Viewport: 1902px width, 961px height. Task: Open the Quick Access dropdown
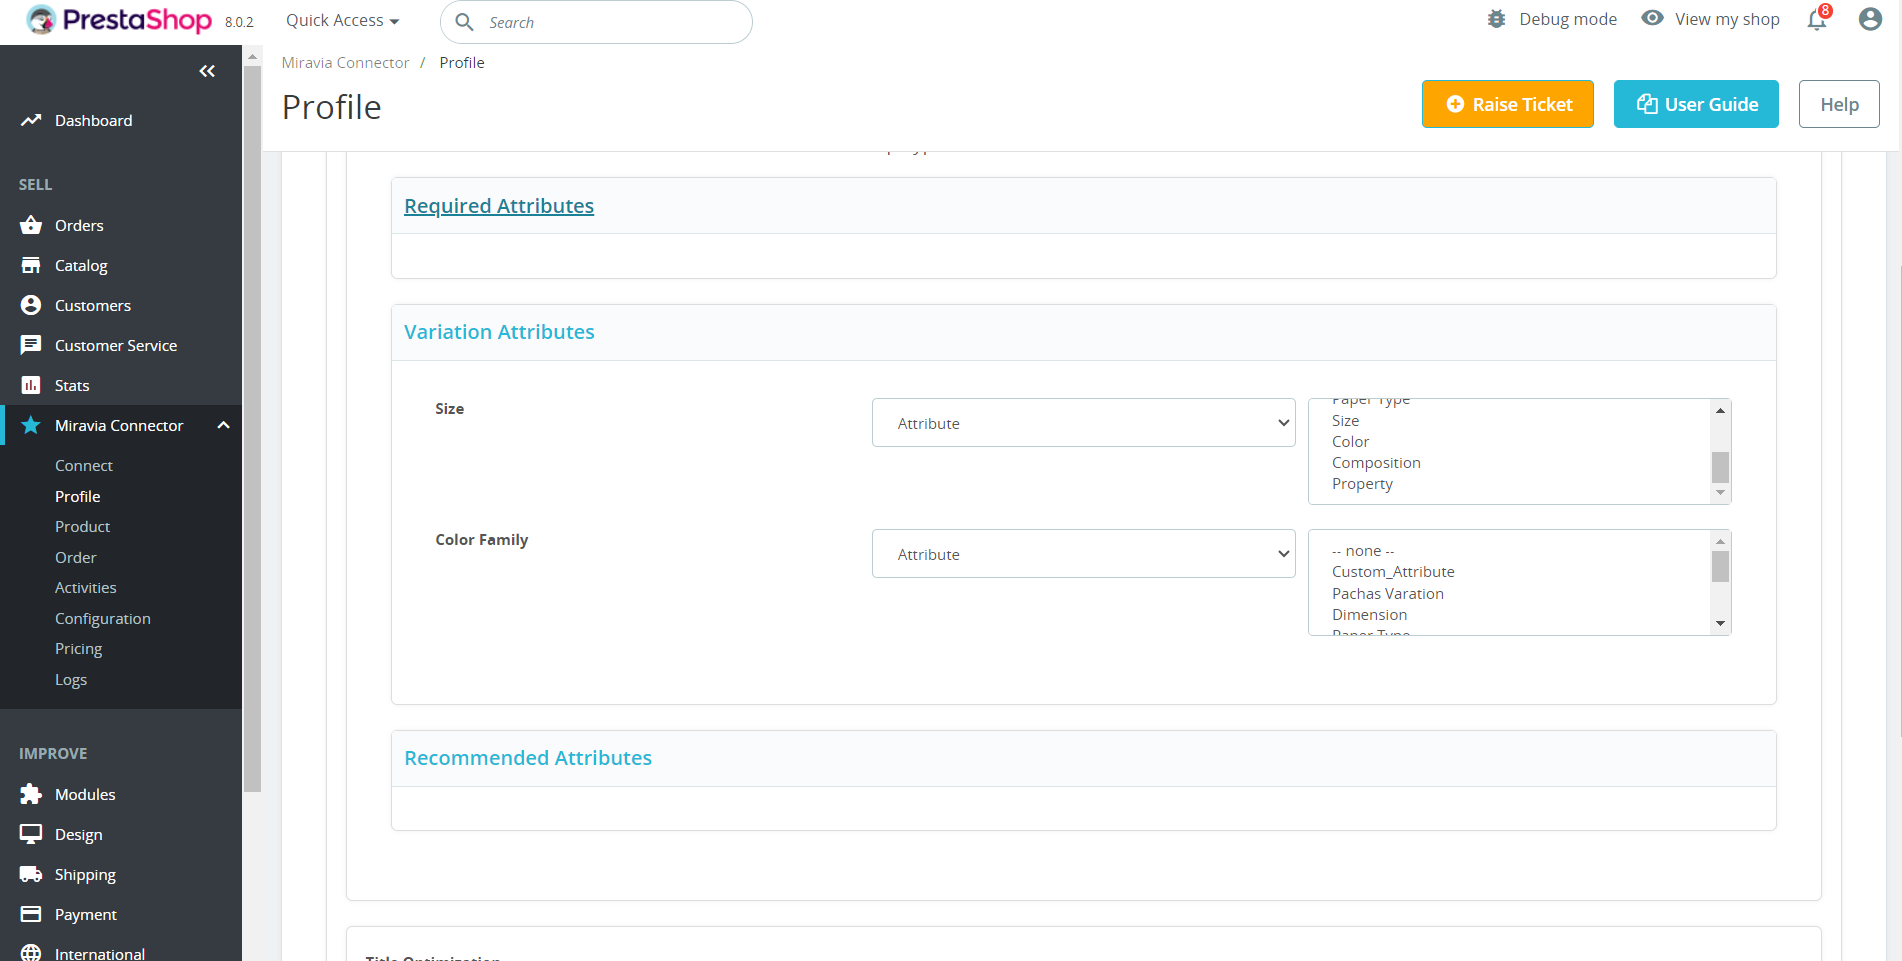pyautogui.click(x=342, y=21)
